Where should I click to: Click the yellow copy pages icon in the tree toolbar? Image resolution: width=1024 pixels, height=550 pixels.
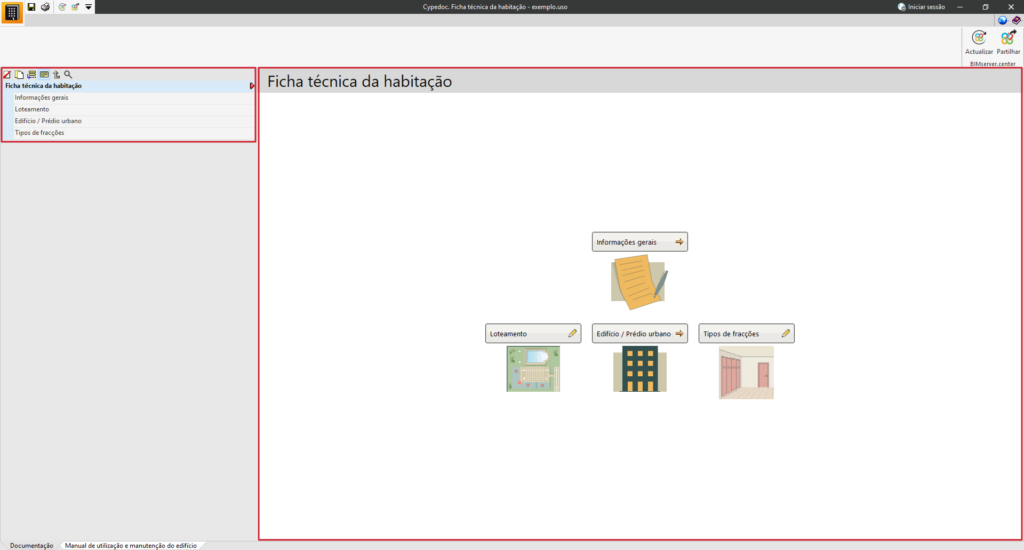[x=20, y=74]
